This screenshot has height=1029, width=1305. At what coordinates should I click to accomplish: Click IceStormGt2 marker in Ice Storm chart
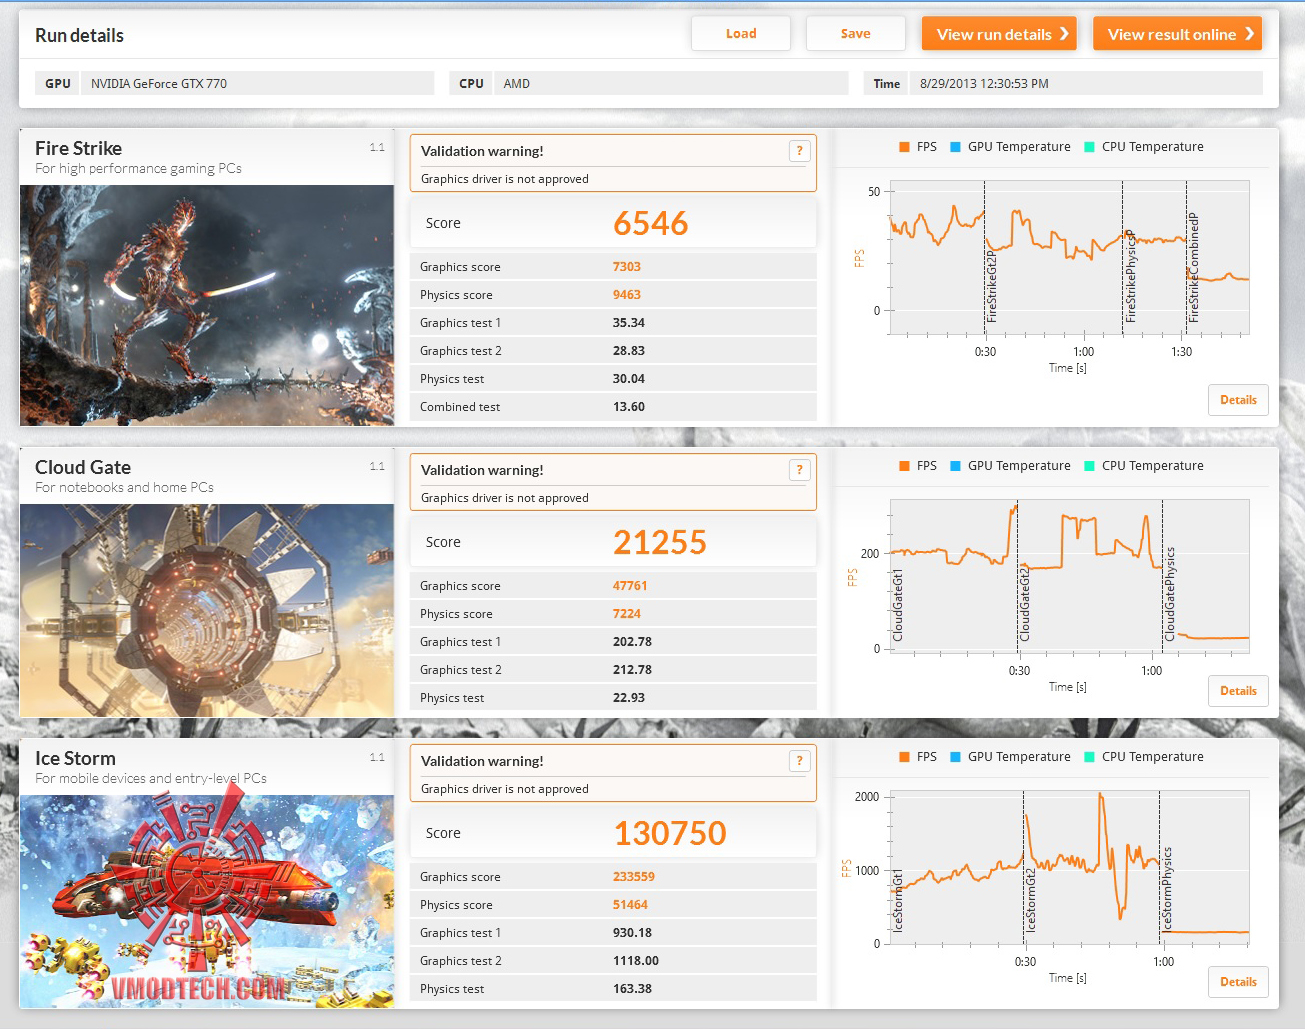tap(1031, 900)
